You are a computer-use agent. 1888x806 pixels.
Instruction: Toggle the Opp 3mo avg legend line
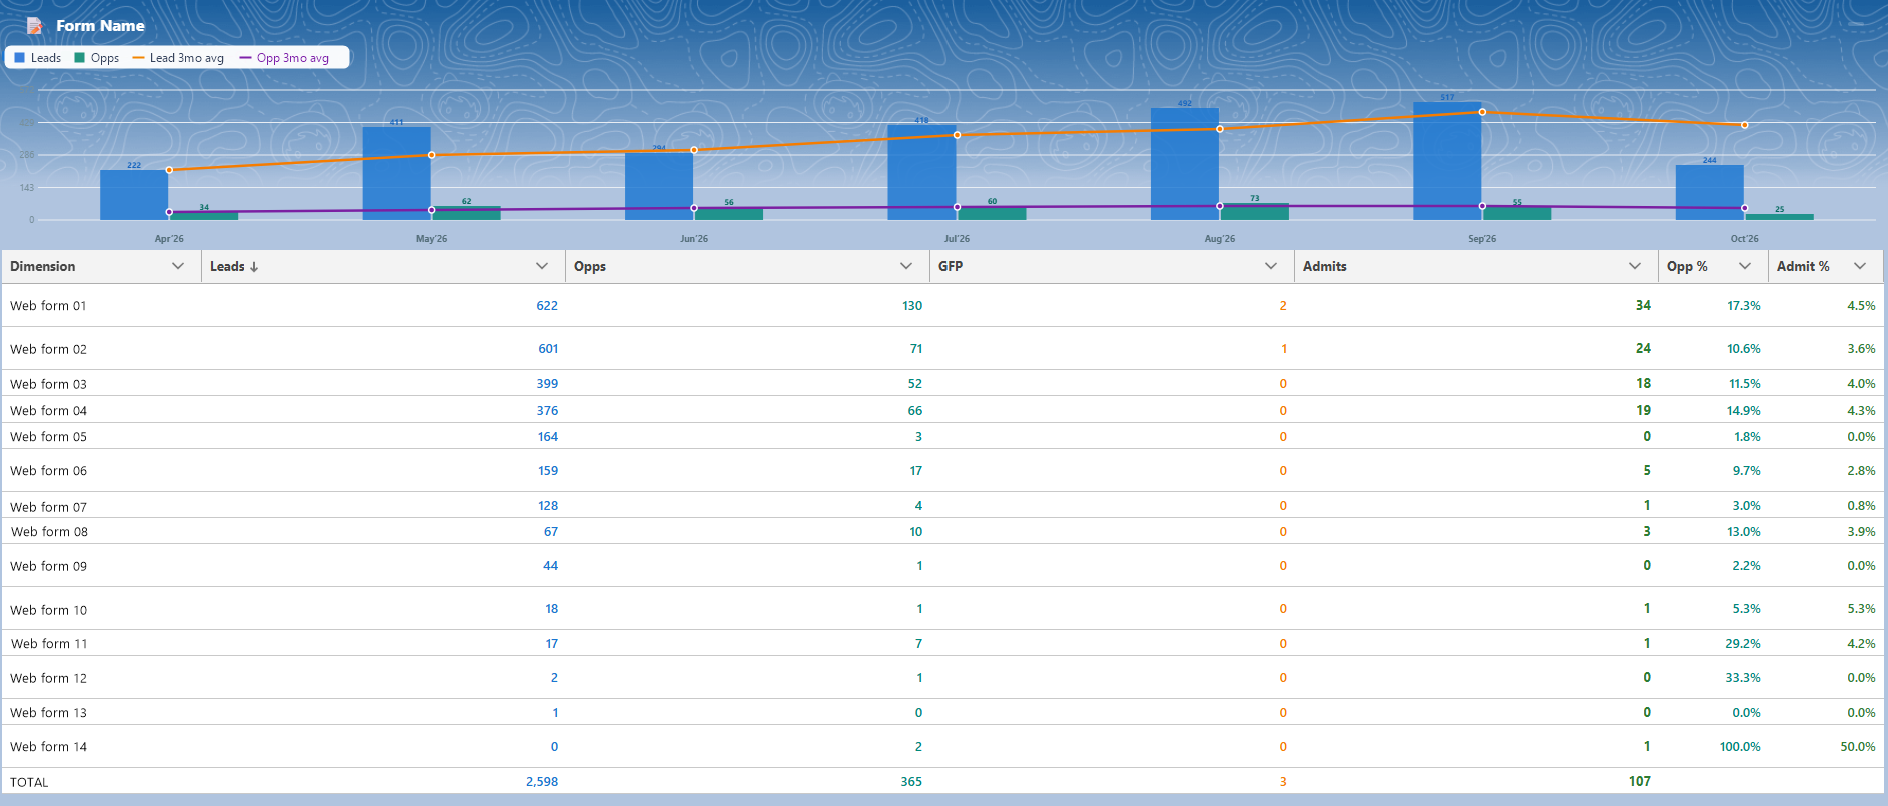click(x=284, y=58)
